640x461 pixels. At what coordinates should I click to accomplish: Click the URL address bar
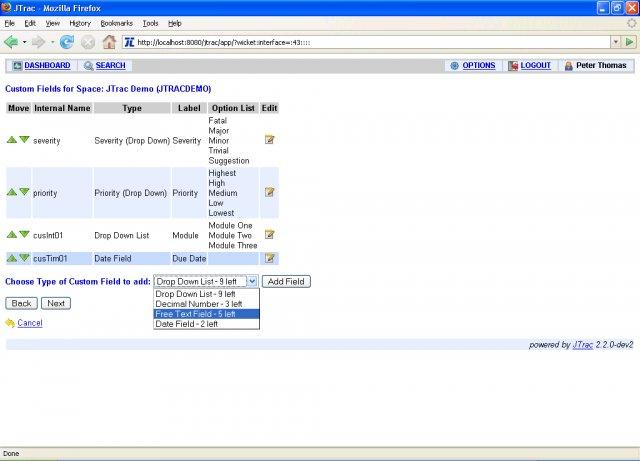pyautogui.click(x=370, y=42)
